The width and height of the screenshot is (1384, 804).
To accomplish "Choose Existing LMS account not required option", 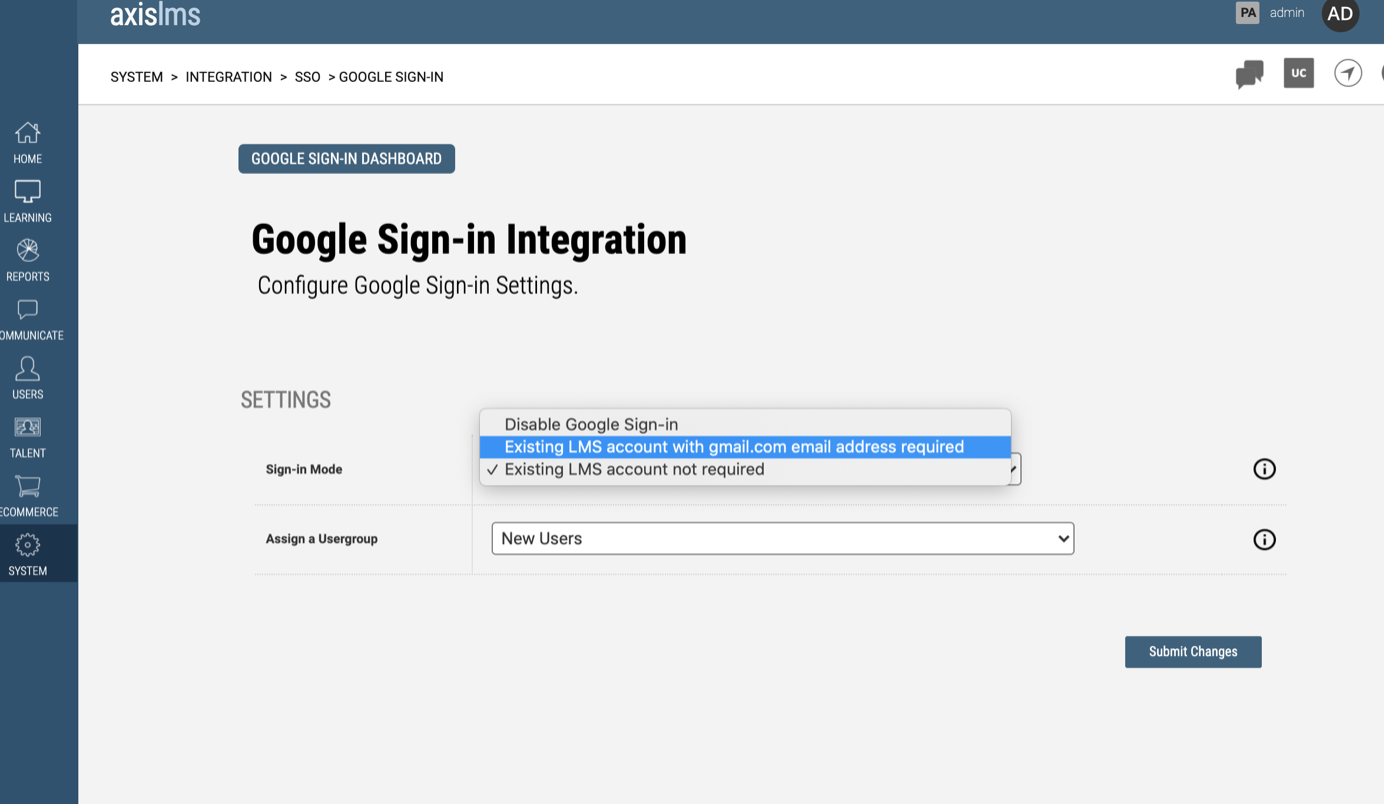I will click(x=745, y=469).
